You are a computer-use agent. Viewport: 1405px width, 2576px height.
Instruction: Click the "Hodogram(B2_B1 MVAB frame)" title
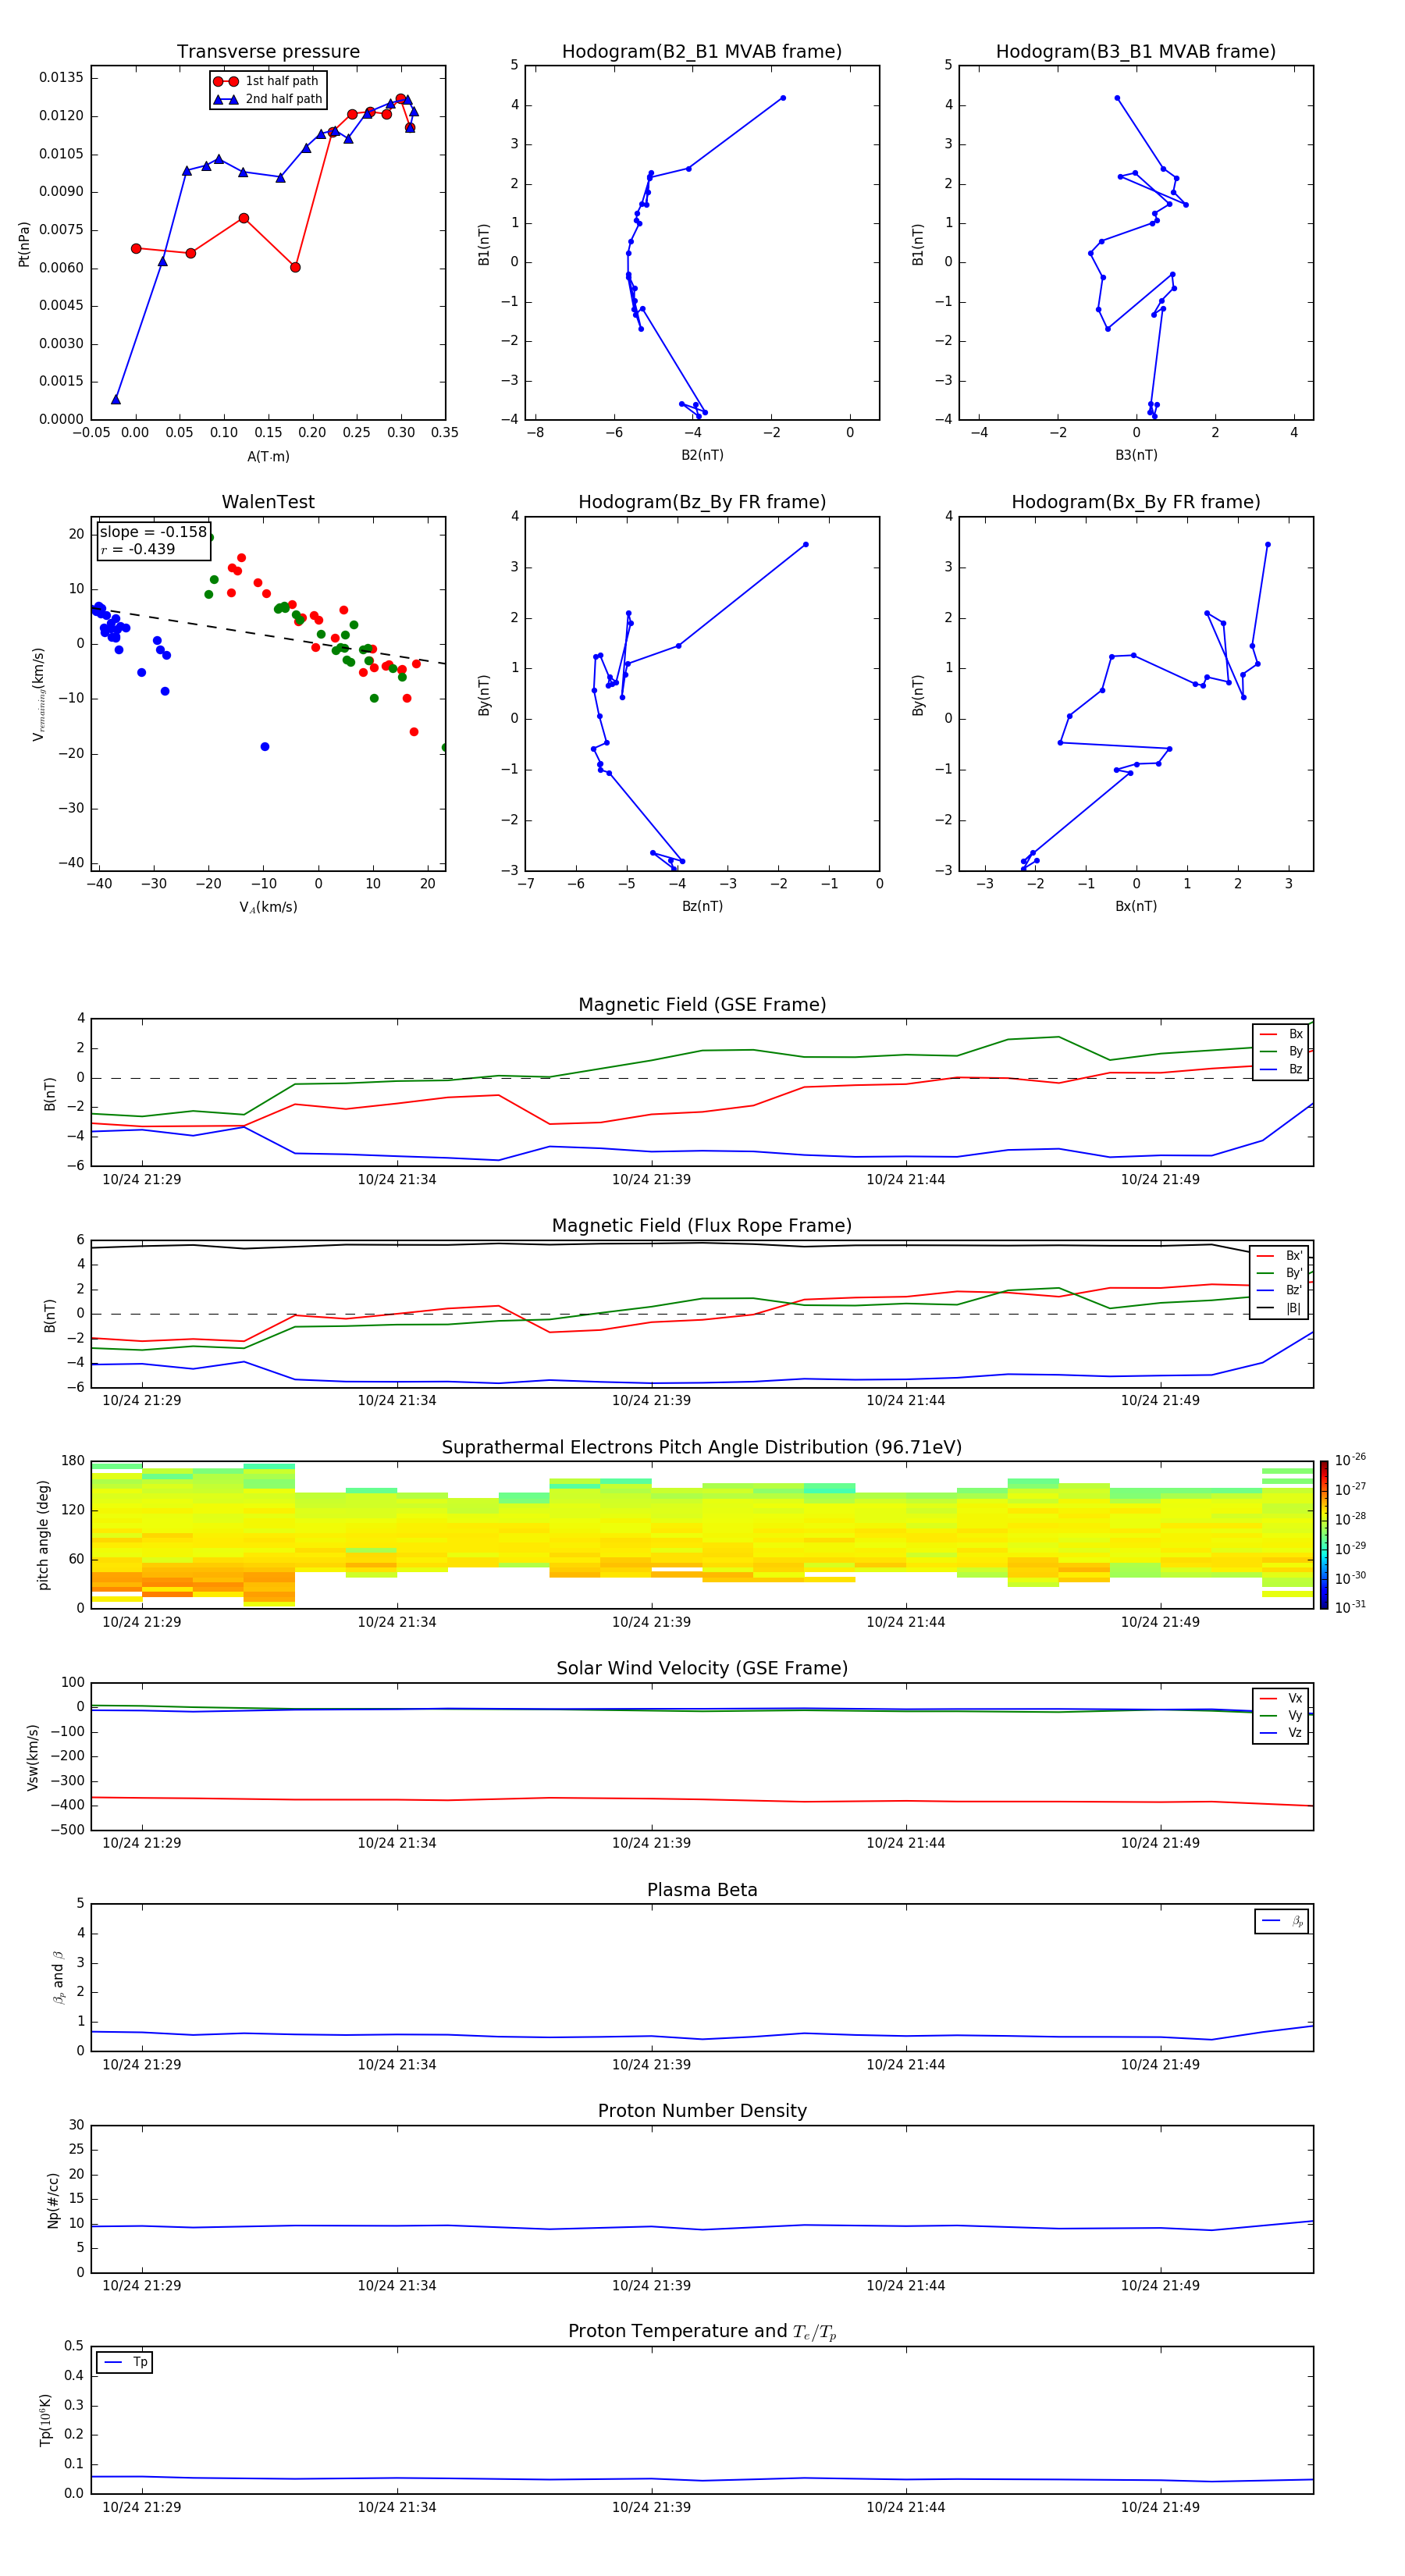pyautogui.click(x=702, y=52)
